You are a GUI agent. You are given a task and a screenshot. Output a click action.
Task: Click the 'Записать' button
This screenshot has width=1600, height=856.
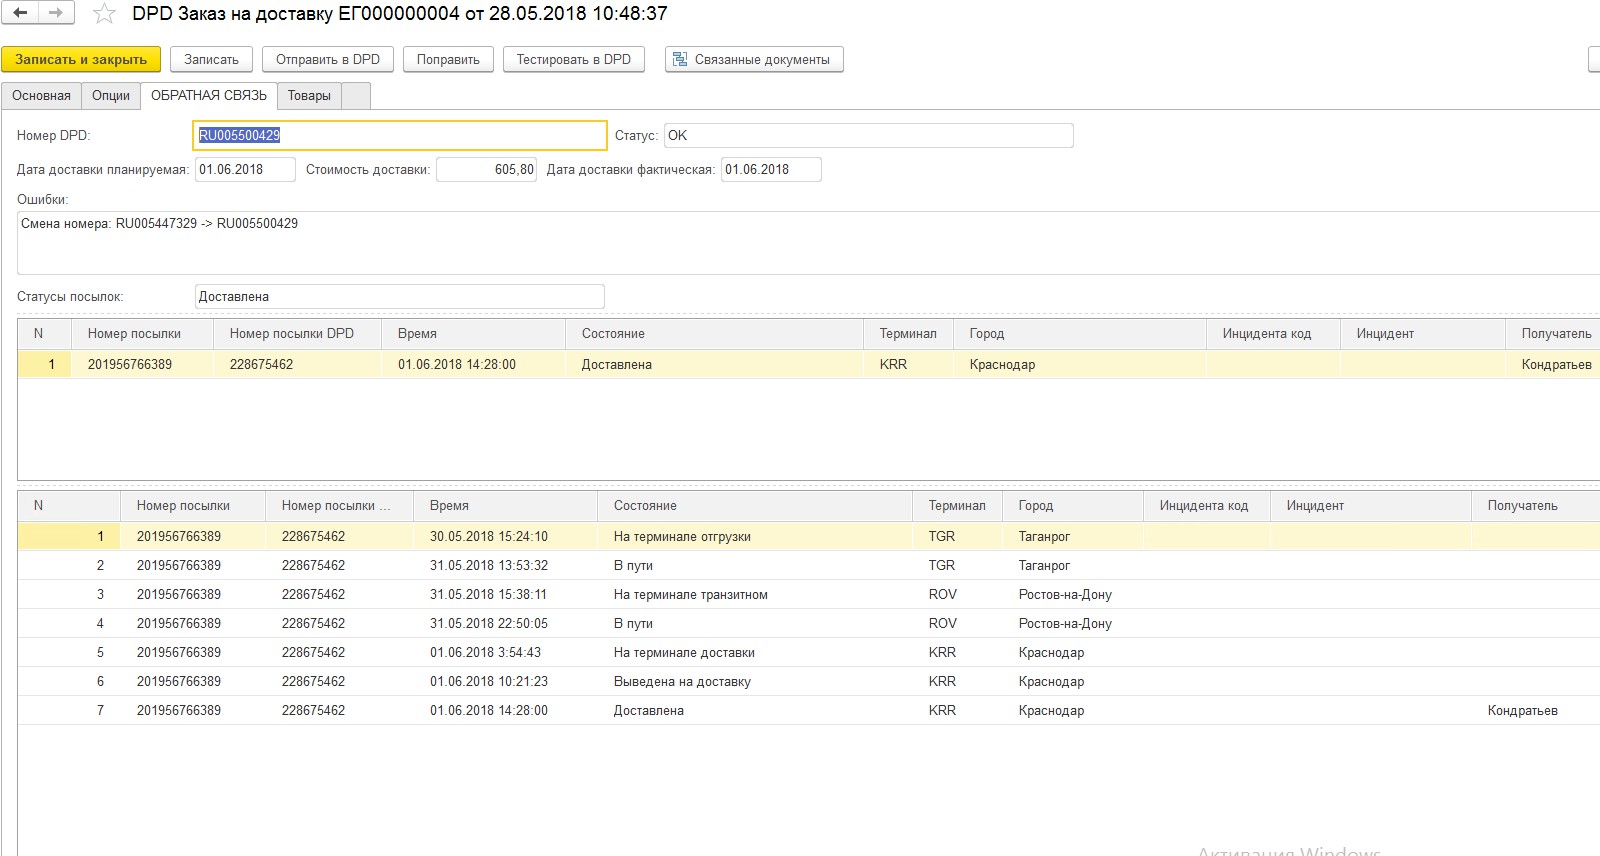211,60
